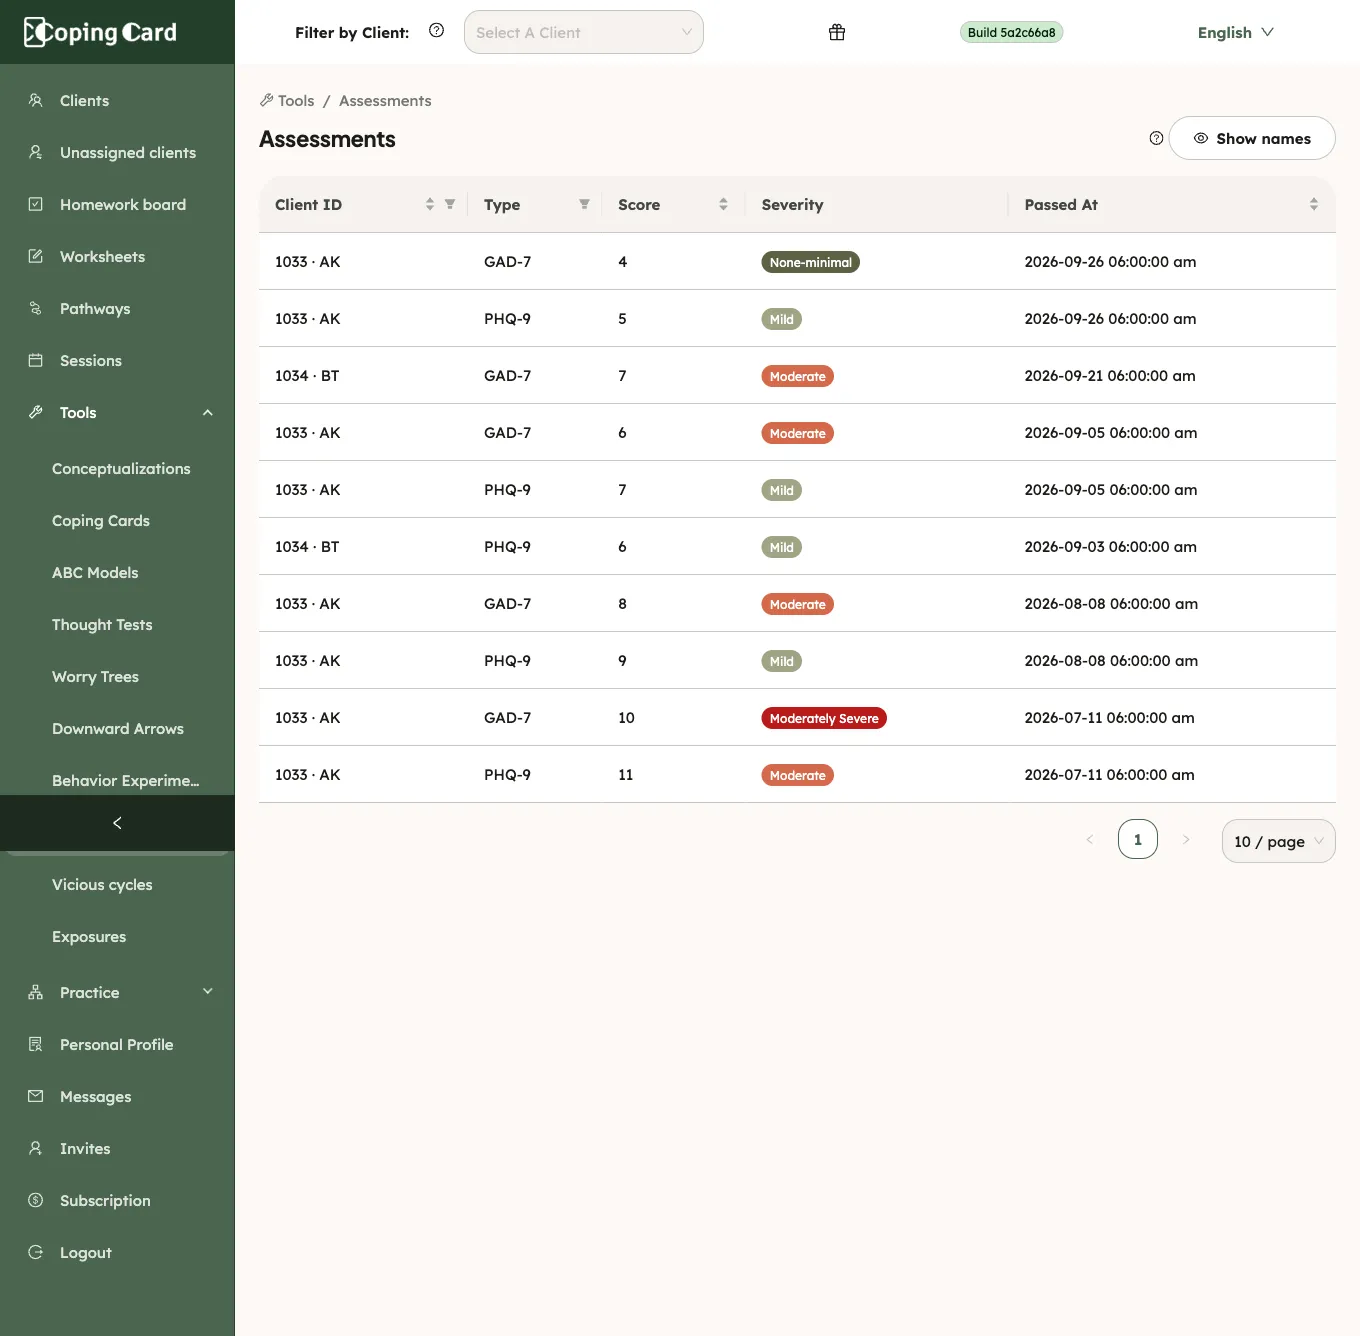Toggle Show names visibility button

1252,138
